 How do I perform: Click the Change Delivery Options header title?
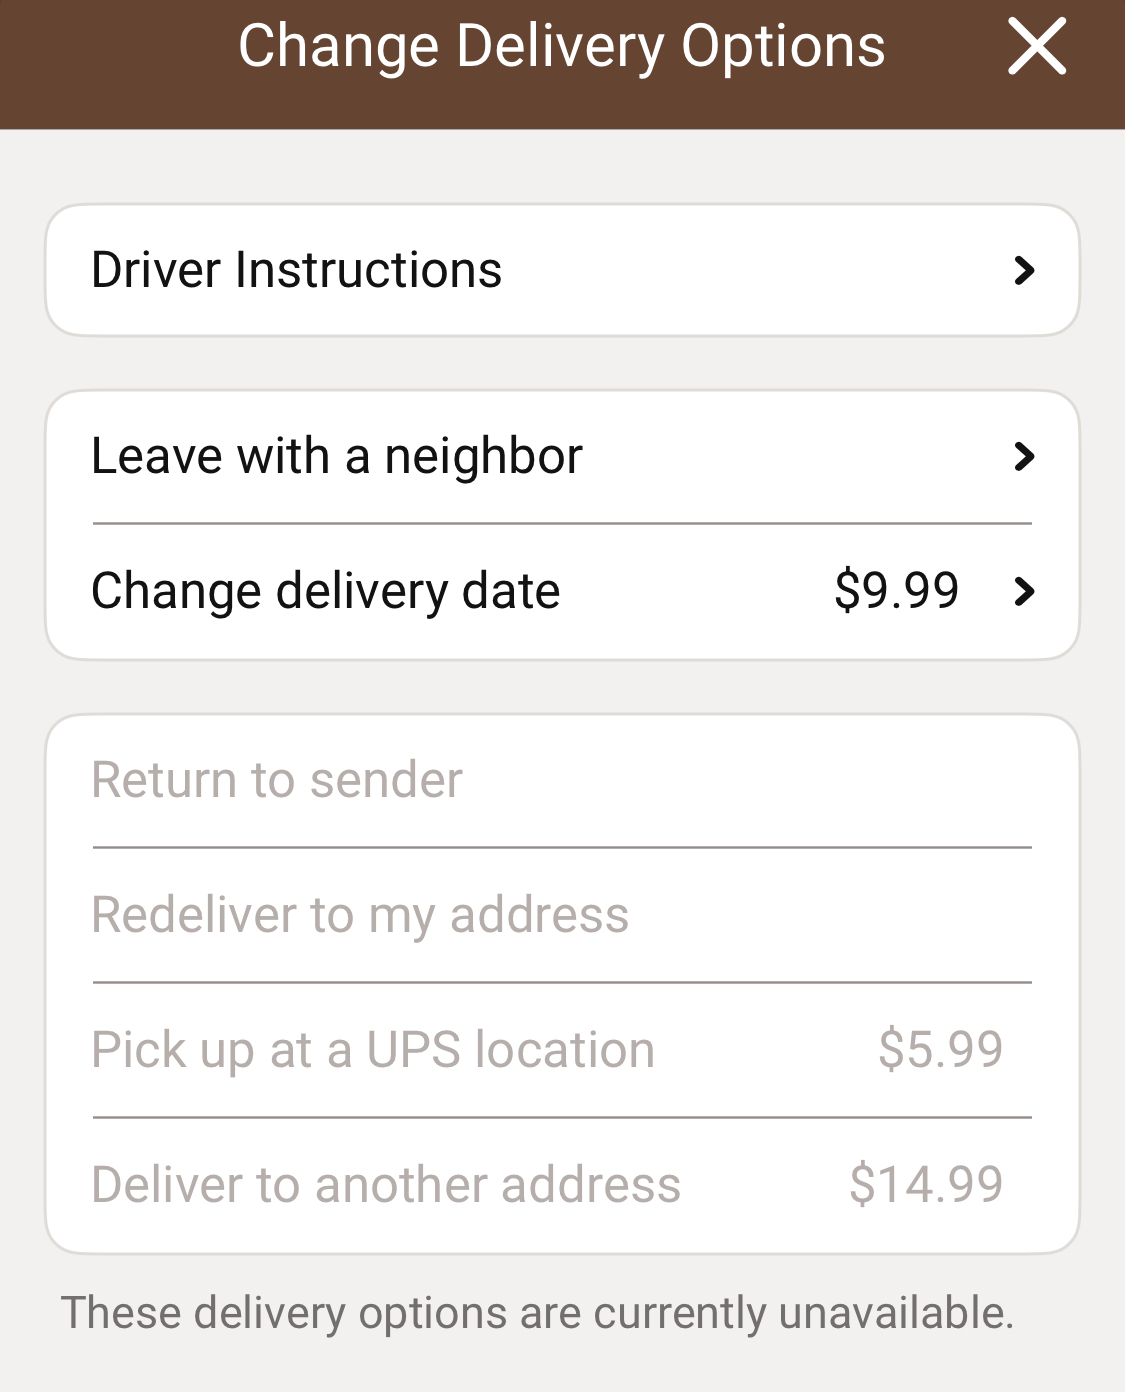561,47
